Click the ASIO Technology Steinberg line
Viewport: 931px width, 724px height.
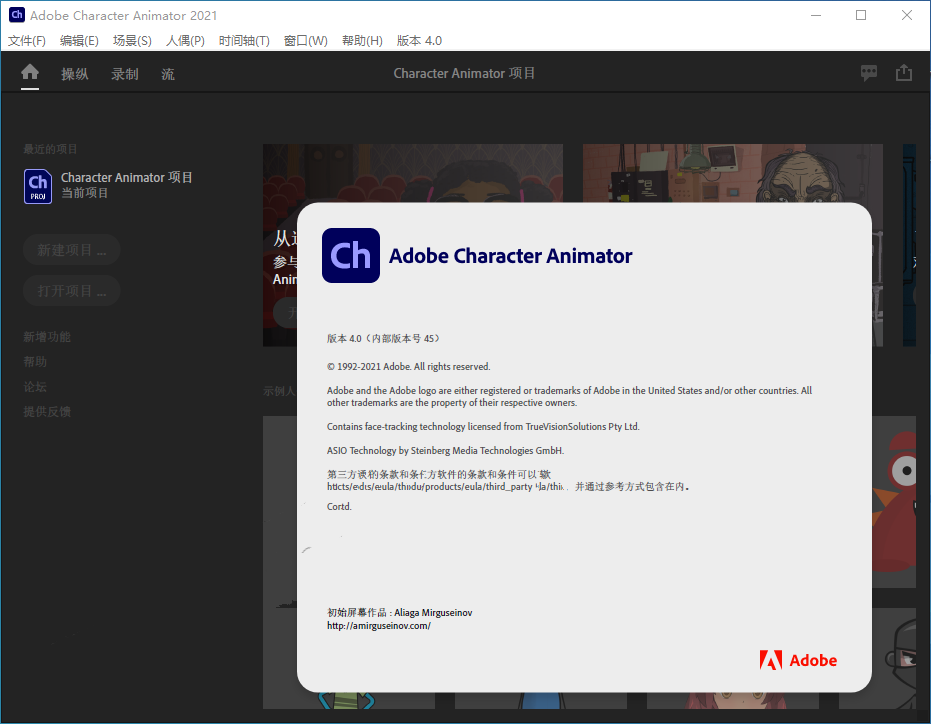click(445, 450)
